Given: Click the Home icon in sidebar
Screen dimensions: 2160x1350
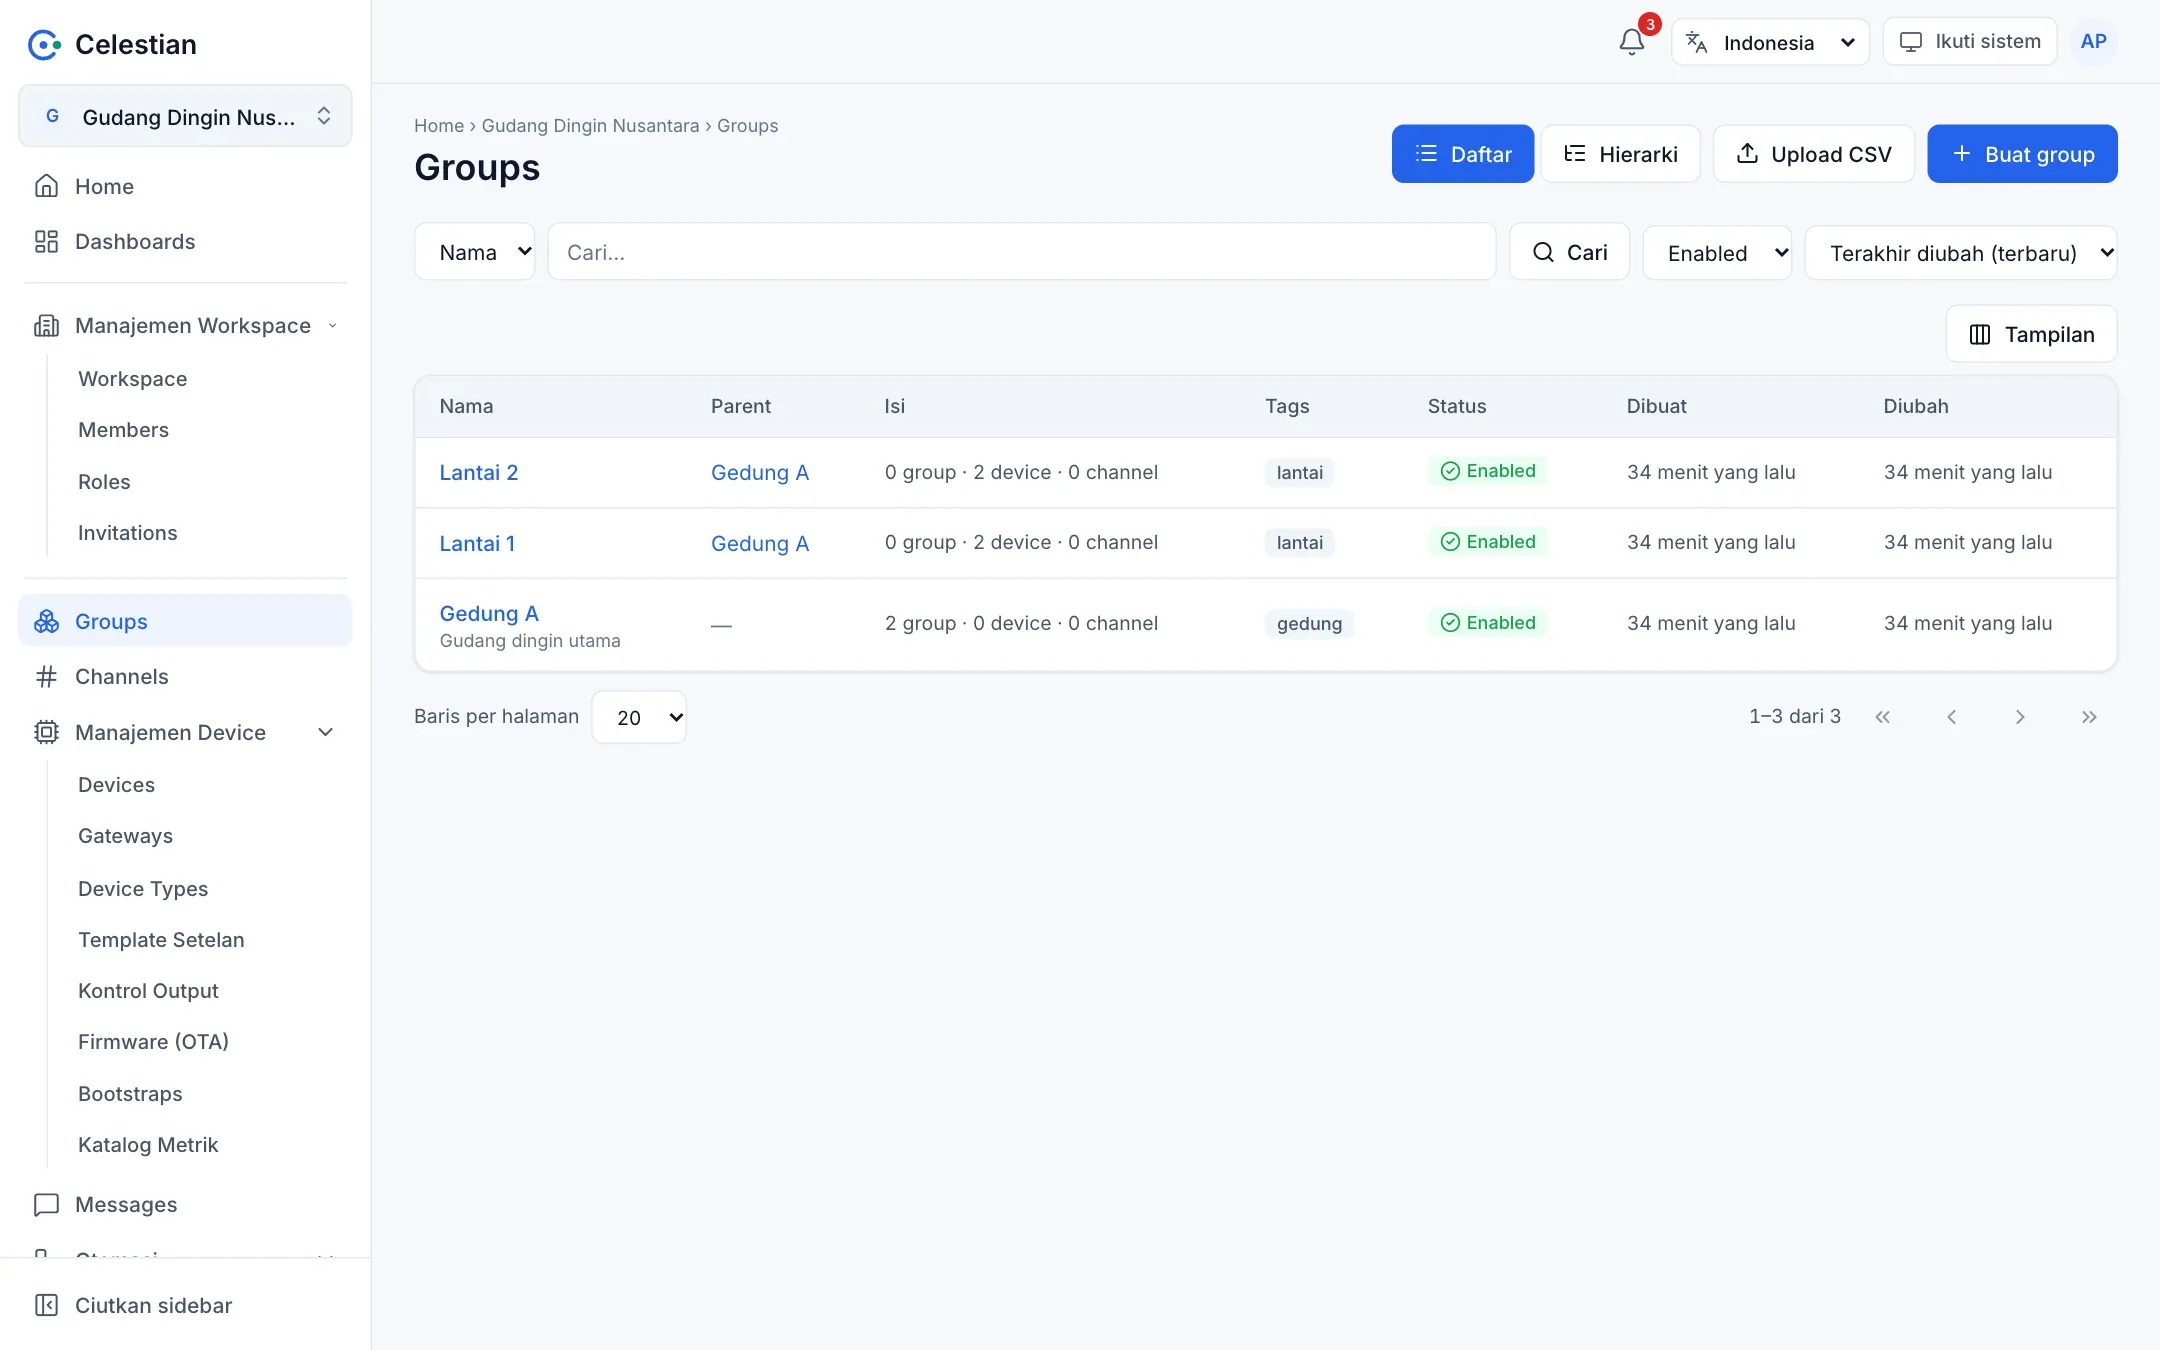Looking at the screenshot, I should (x=46, y=186).
